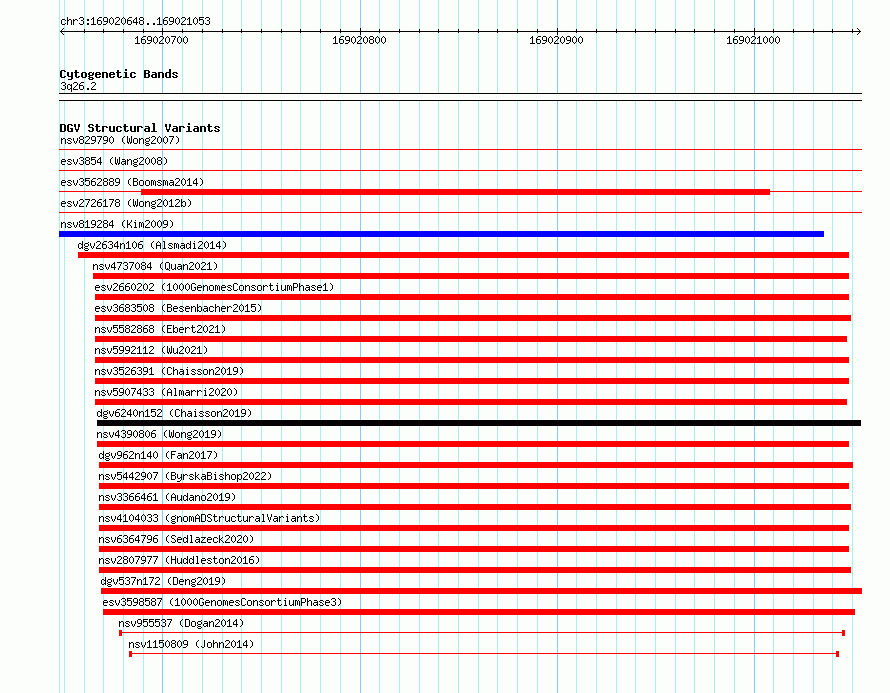890x693 pixels.
Task: Click dgv537n172 (Deng2019) label
Action: [163, 581]
